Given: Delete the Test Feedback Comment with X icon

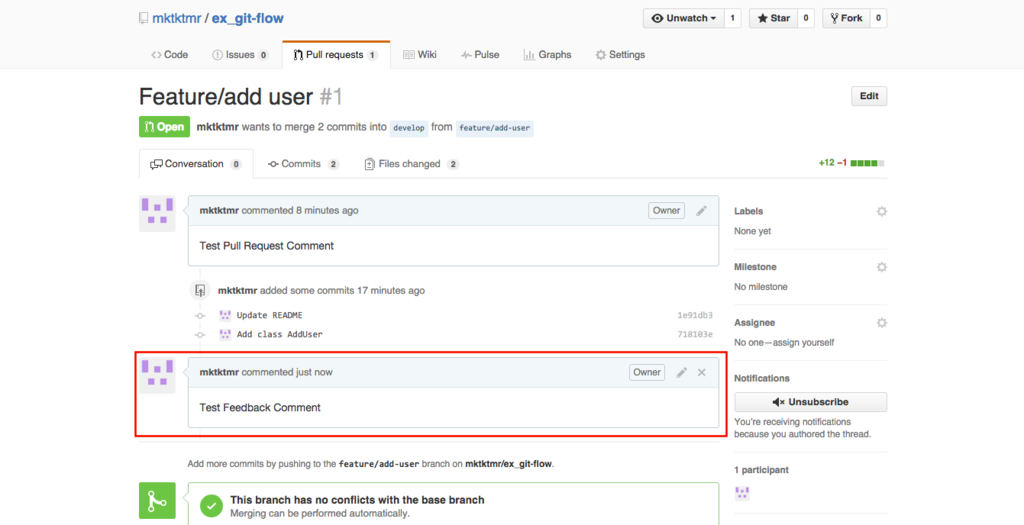Looking at the screenshot, I should (x=701, y=372).
